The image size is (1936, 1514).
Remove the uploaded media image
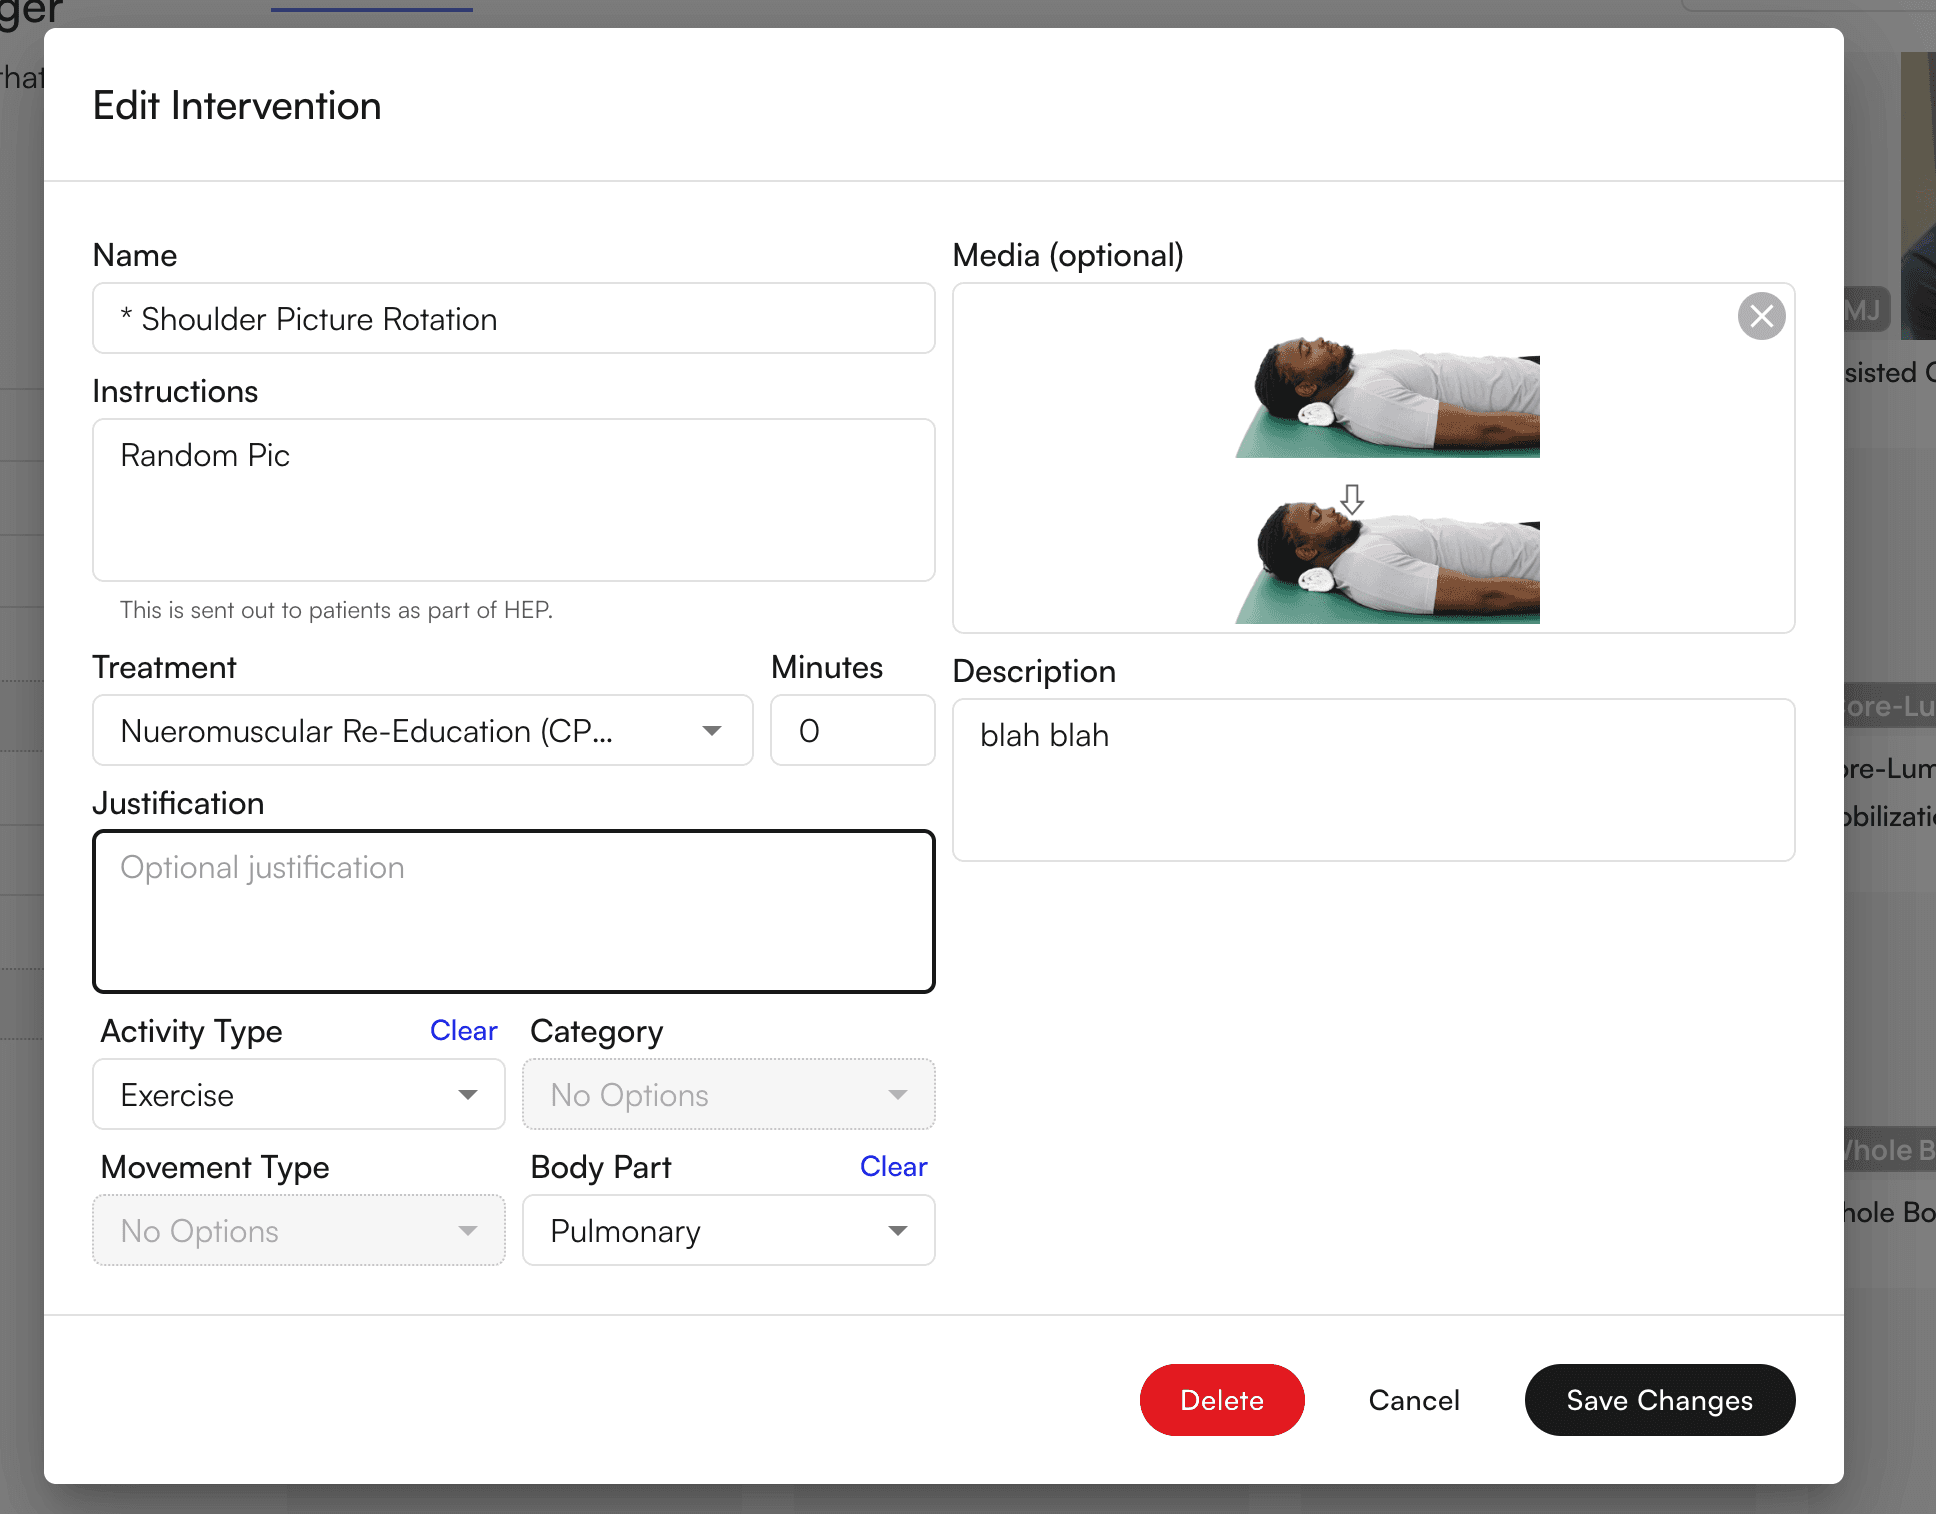pyautogui.click(x=1761, y=317)
